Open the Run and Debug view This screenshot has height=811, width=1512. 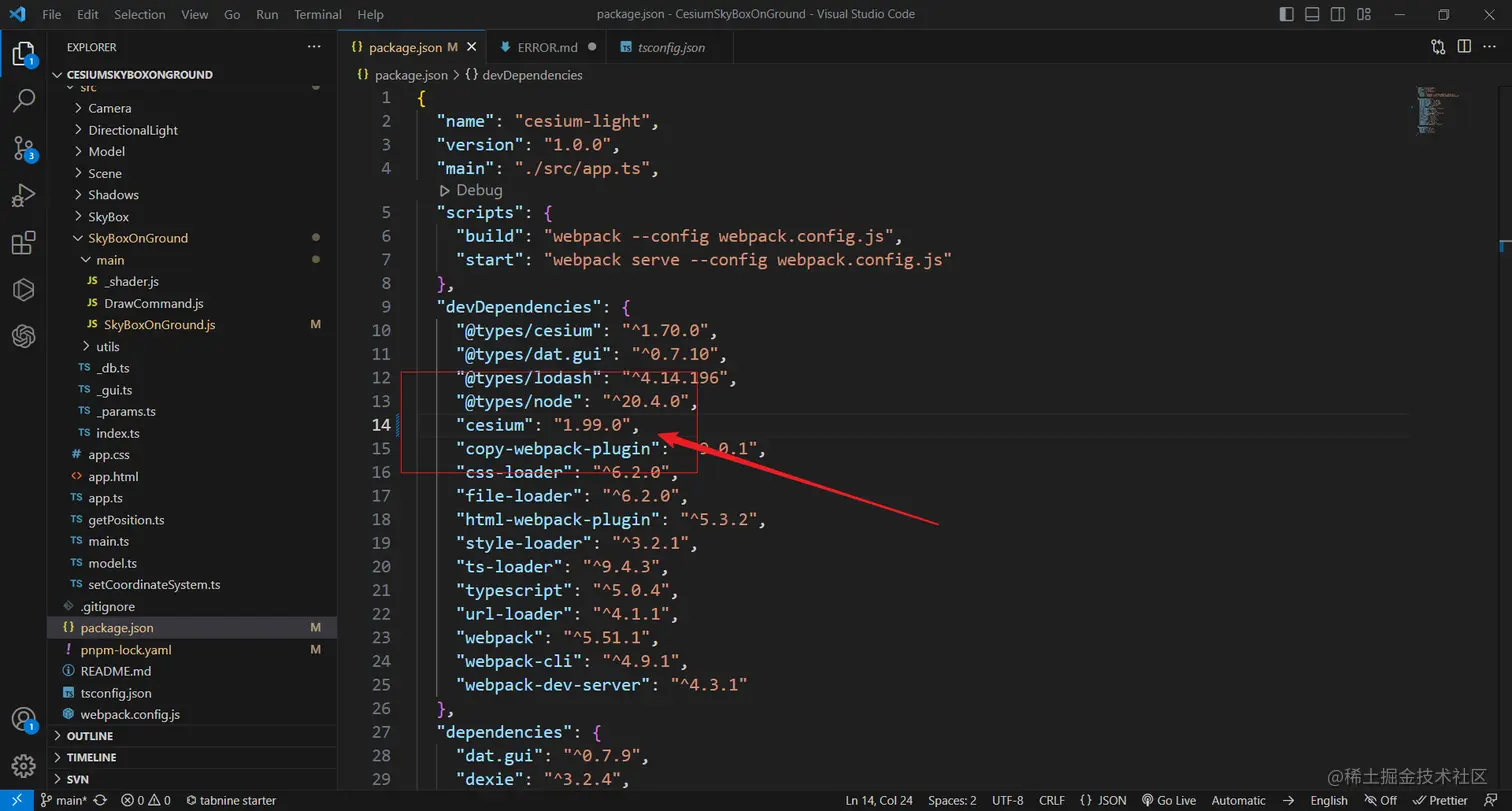(x=23, y=196)
